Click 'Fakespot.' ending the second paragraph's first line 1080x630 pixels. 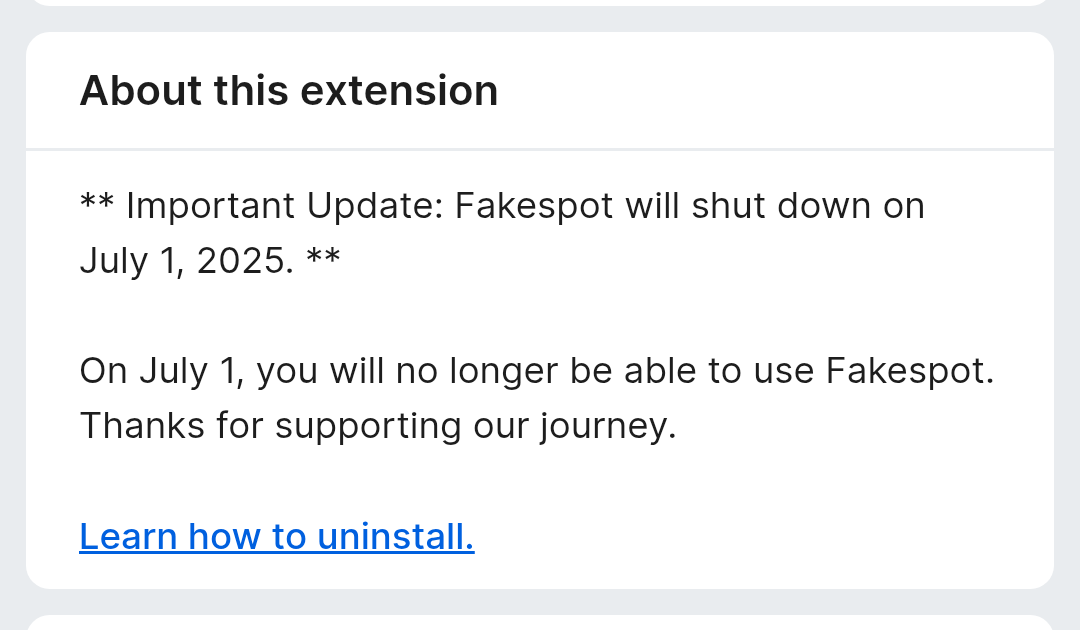click(910, 371)
